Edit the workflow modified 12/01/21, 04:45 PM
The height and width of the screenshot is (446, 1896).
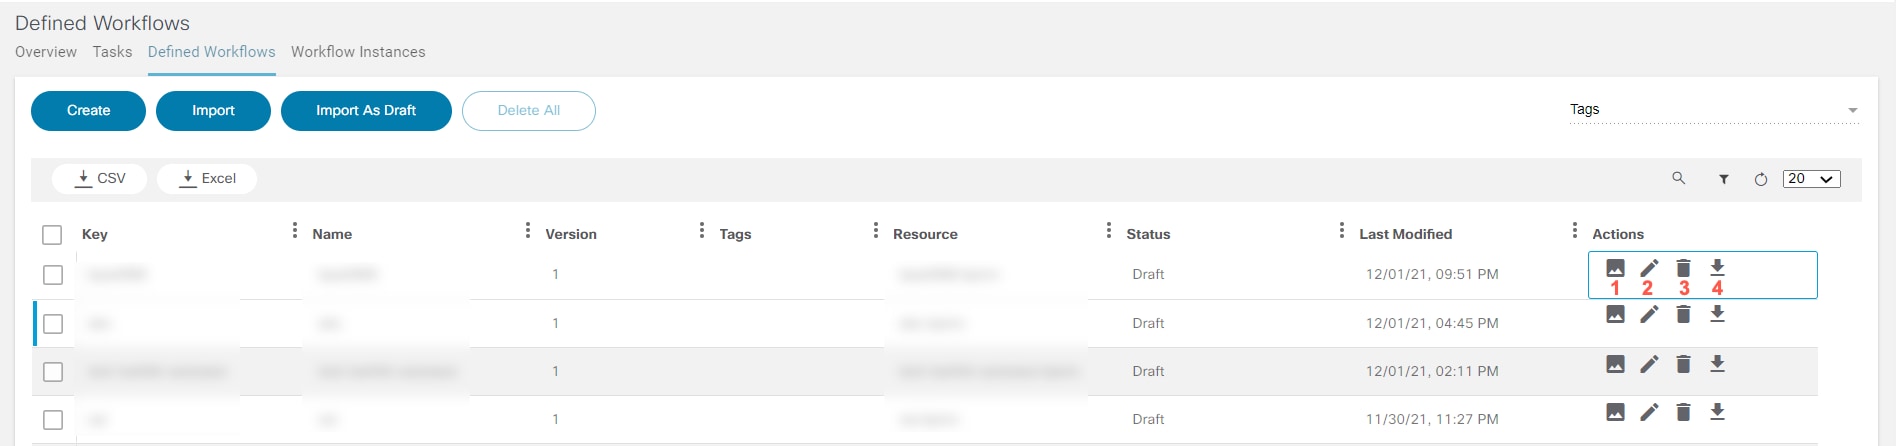point(1649,314)
